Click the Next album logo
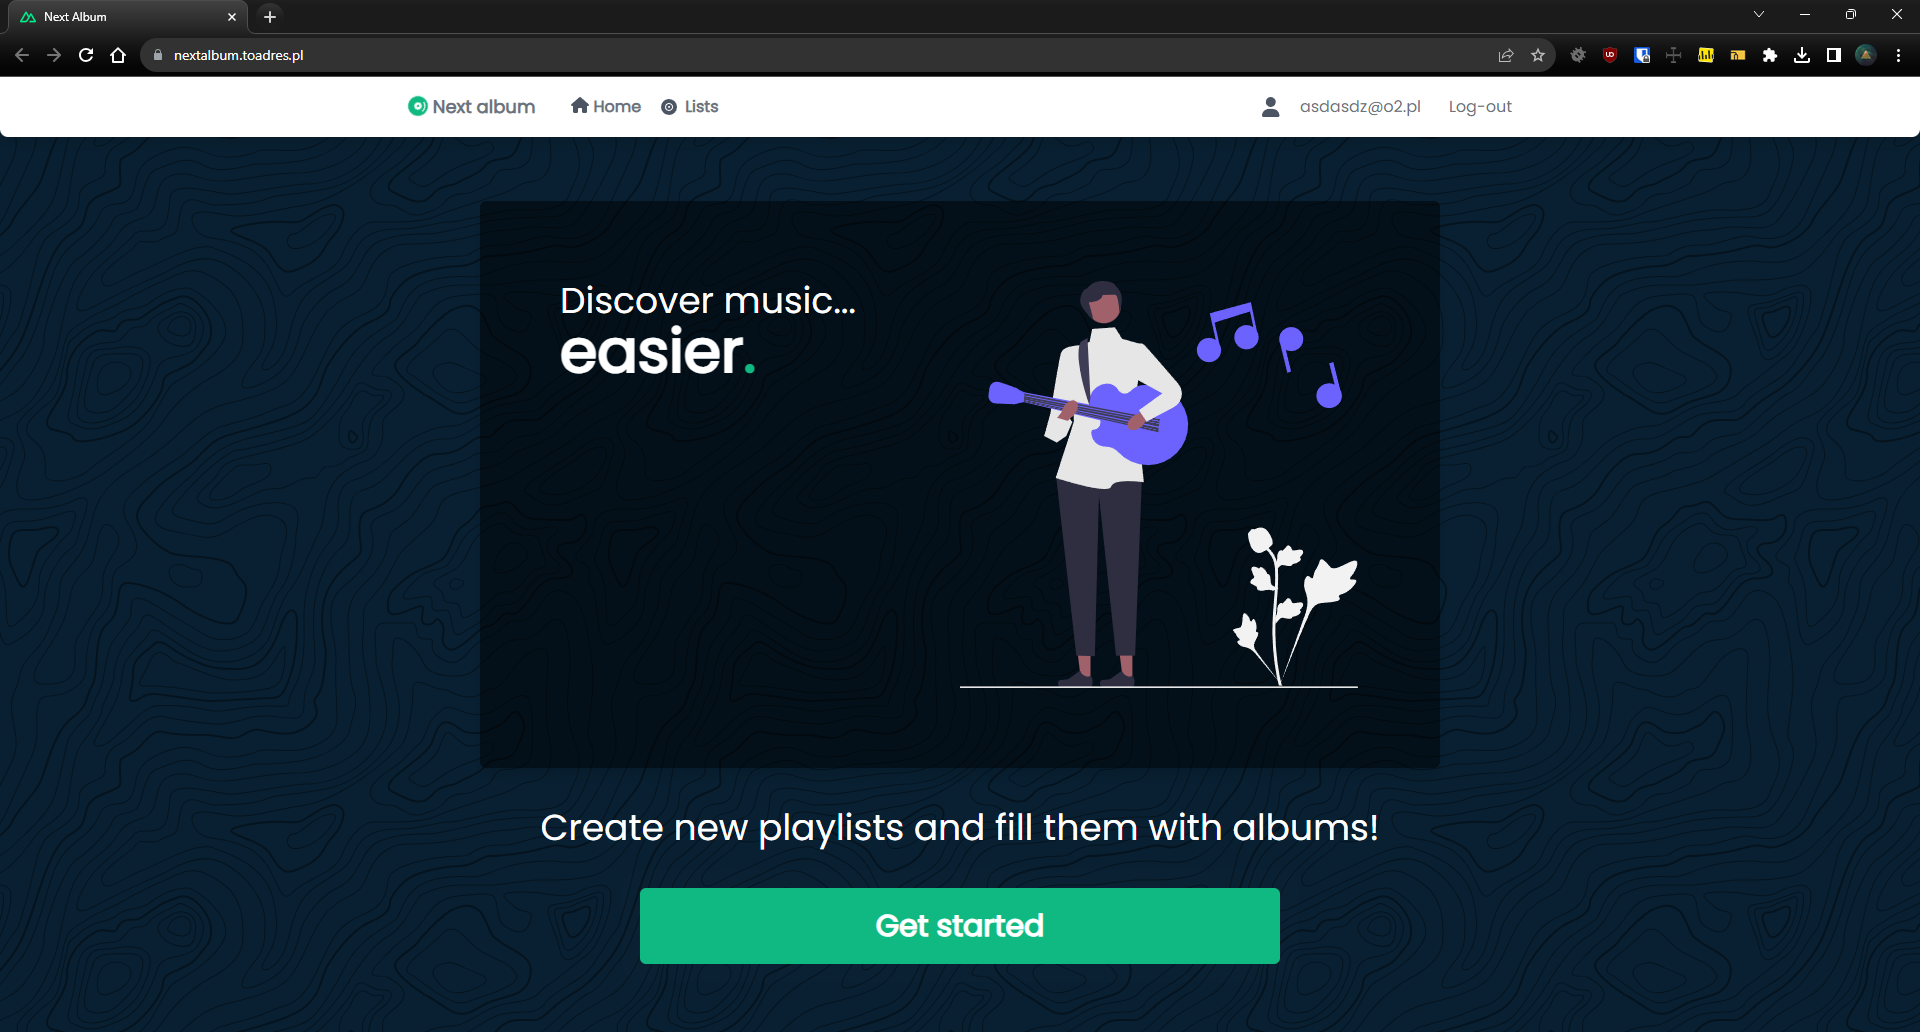 [x=471, y=106]
